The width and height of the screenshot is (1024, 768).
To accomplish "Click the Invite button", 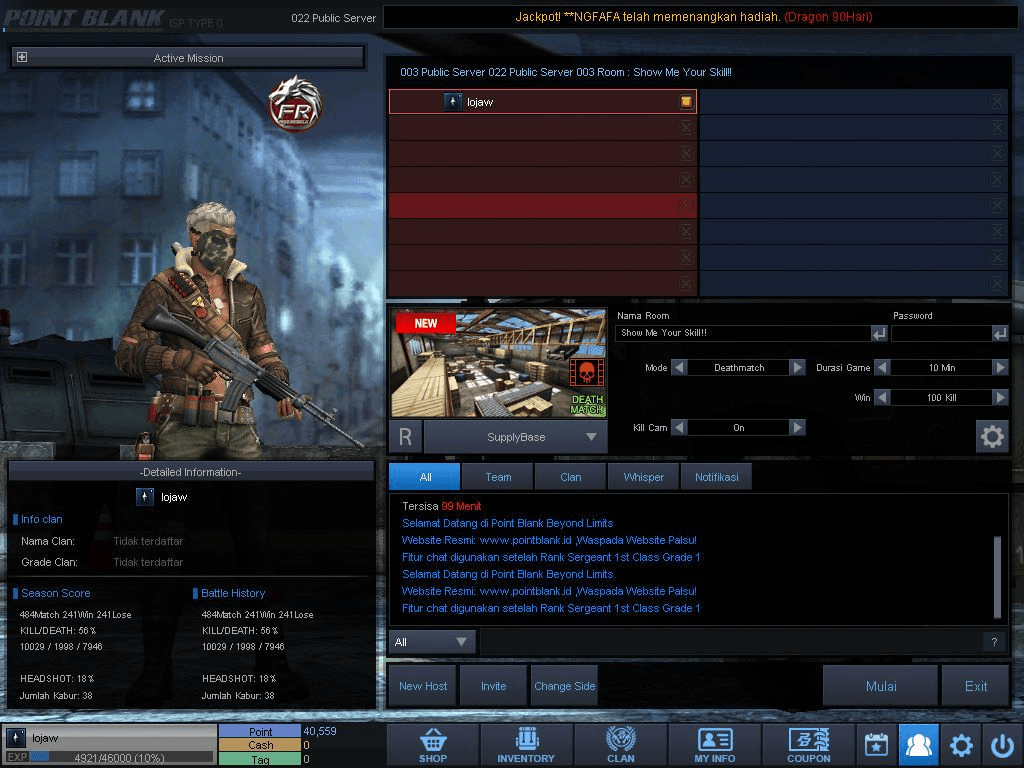I will (x=494, y=686).
